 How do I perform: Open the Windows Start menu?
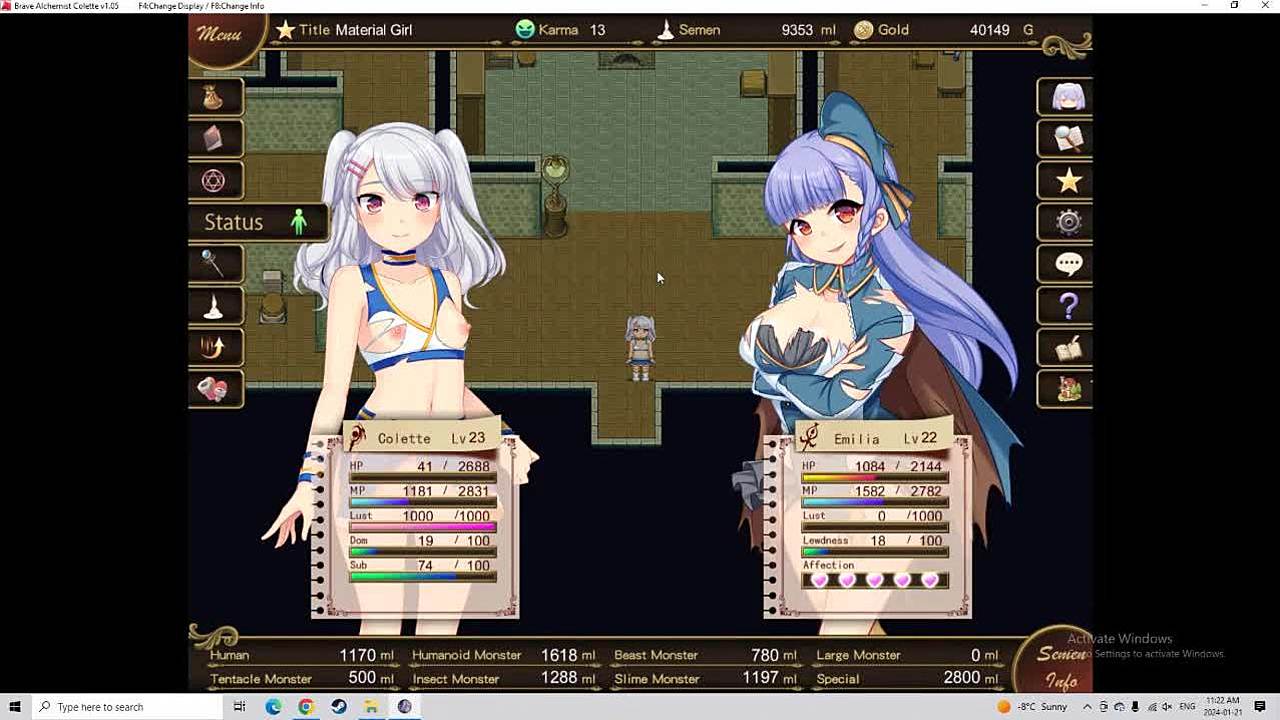click(x=15, y=707)
